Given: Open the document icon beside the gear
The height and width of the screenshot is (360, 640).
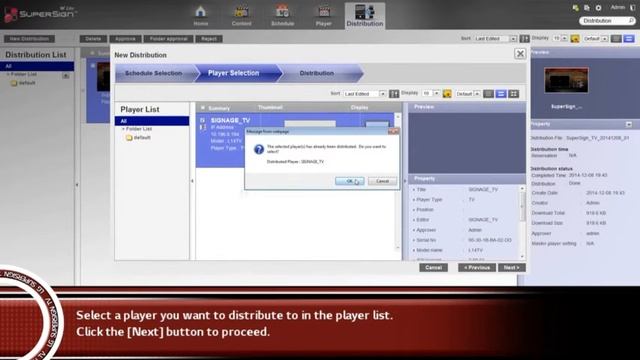Looking at the screenshot, I should [x=587, y=8].
